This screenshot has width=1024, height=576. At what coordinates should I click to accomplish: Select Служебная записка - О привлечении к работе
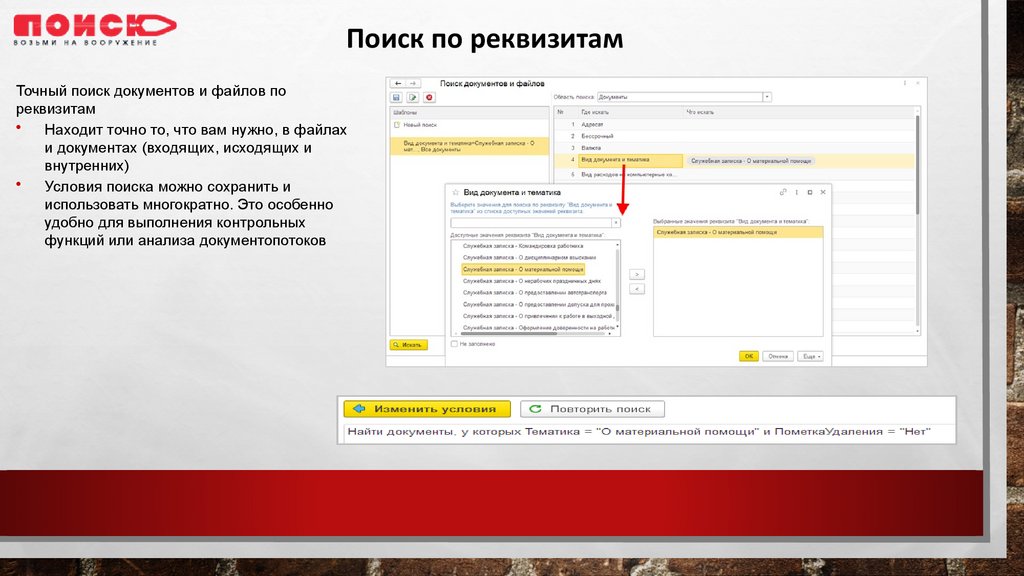click(538, 316)
